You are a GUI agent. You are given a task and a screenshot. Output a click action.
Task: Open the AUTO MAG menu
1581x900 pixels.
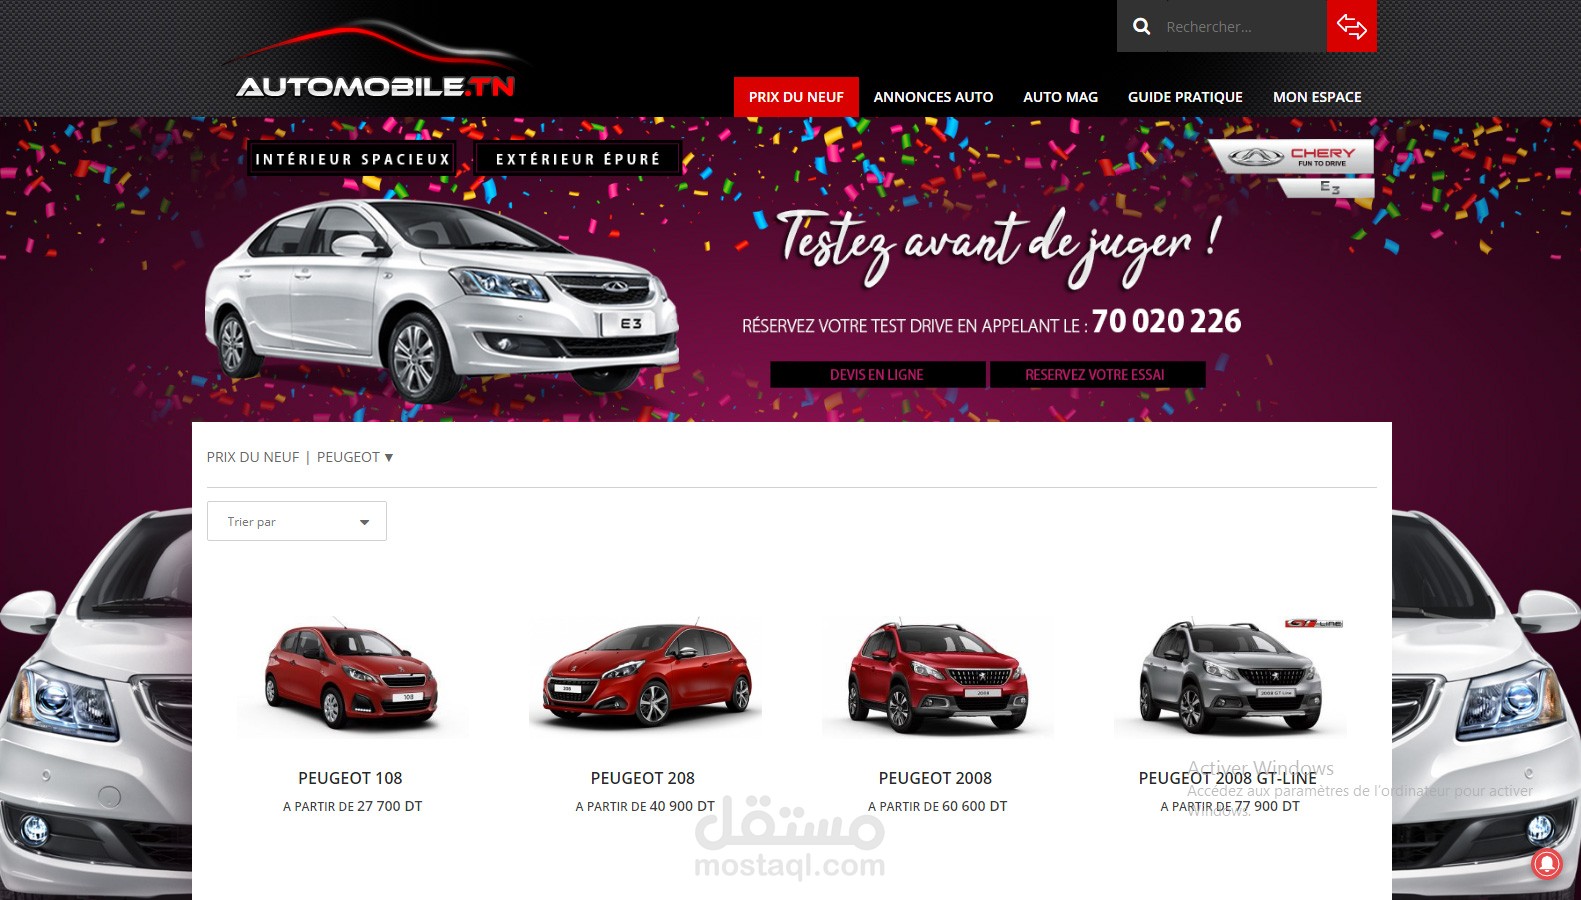[1060, 97]
